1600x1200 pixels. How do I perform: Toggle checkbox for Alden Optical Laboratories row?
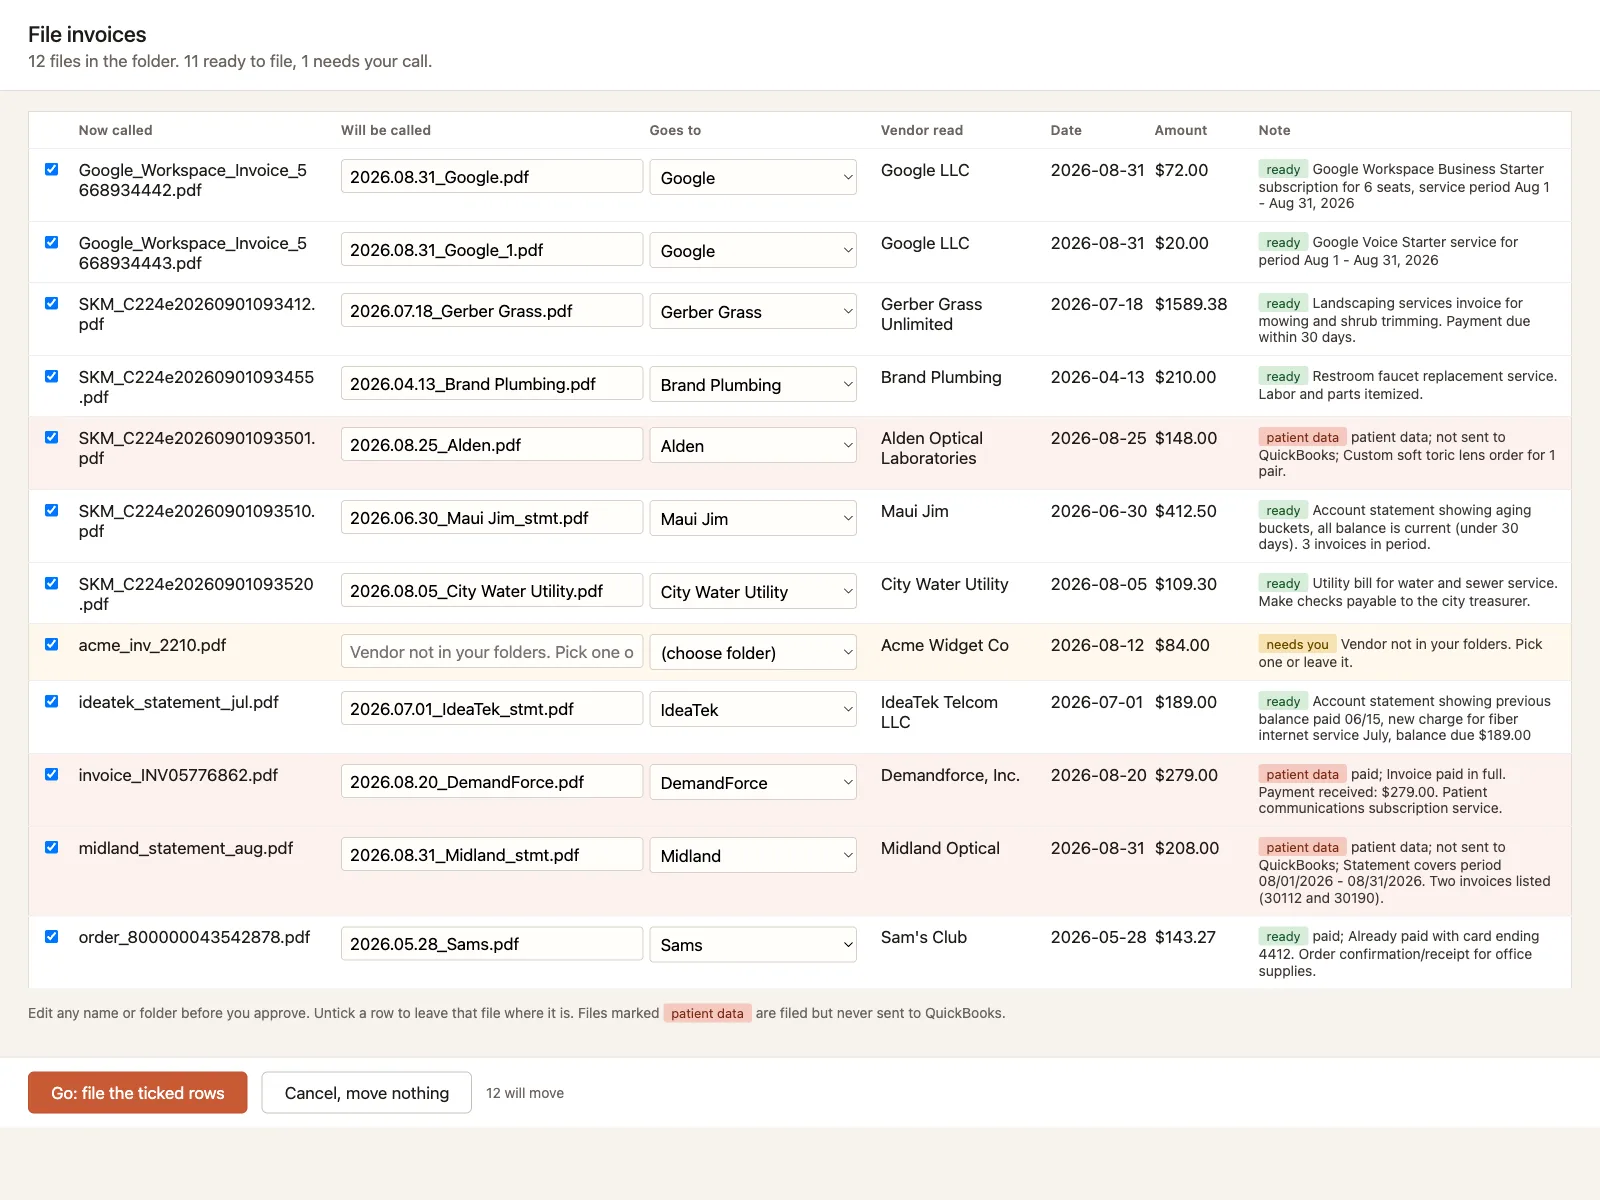pyautogui.click(x=51, y=437)
